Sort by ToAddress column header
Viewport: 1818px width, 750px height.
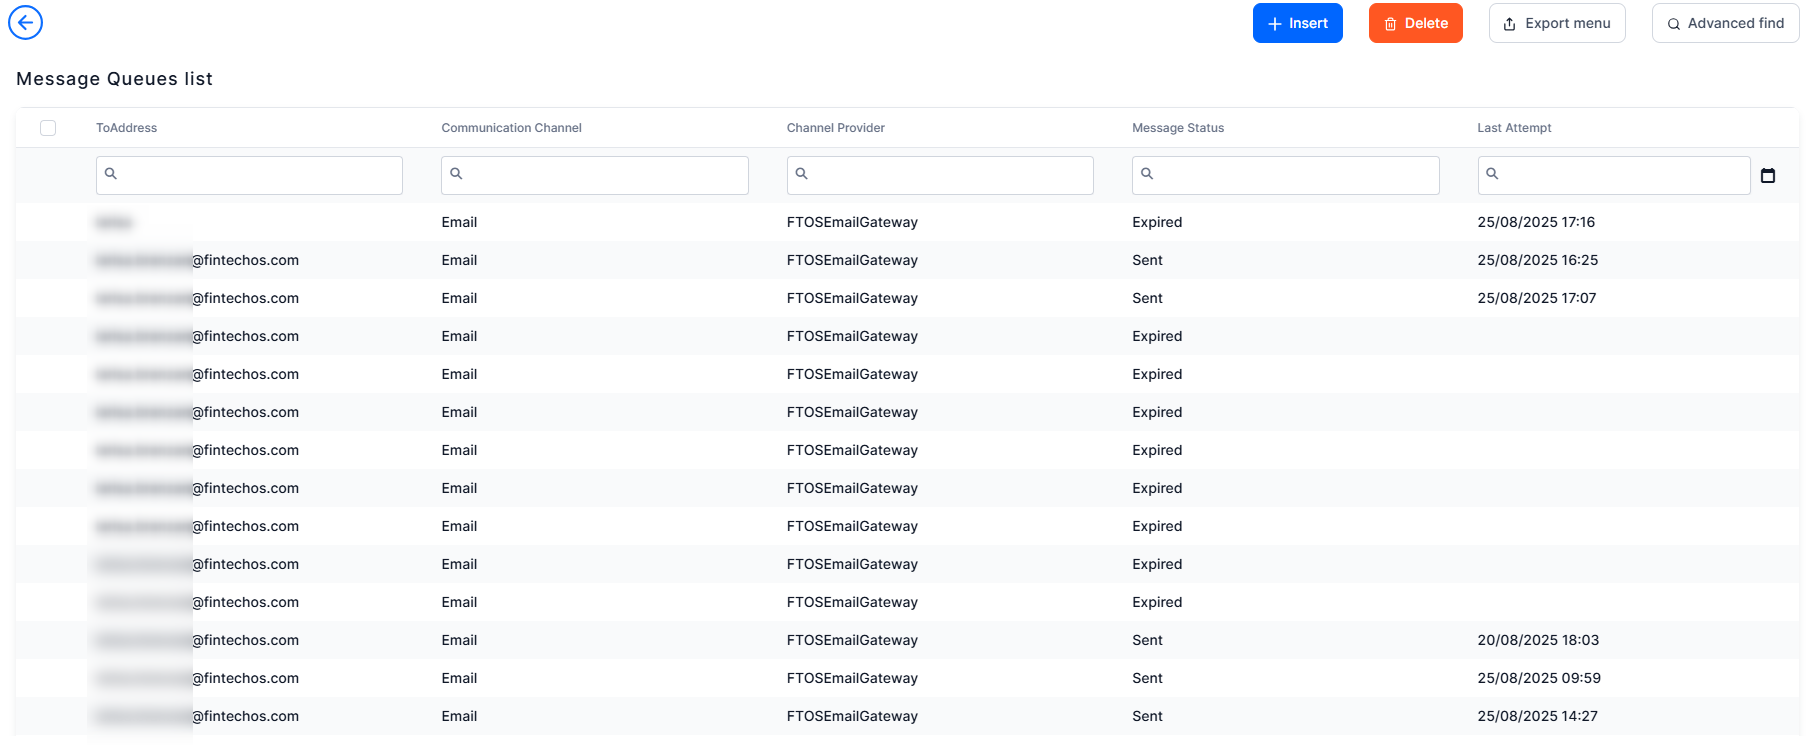click(x=127, y=128)
